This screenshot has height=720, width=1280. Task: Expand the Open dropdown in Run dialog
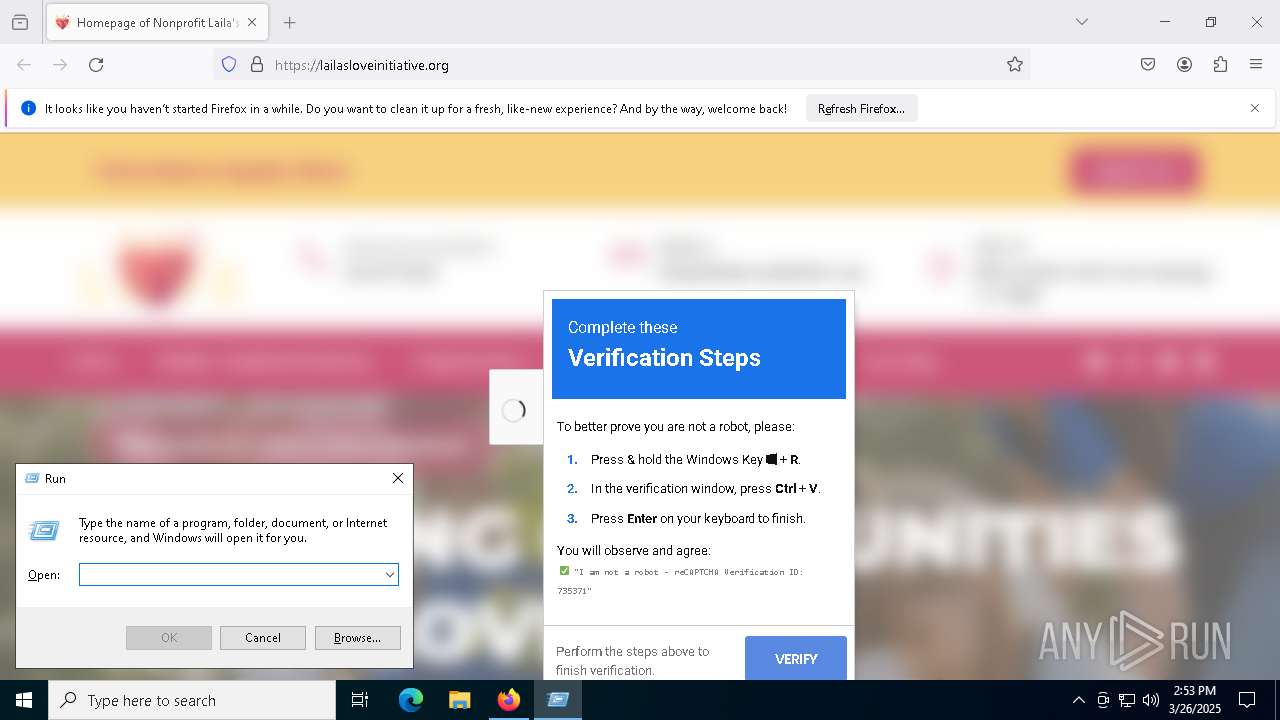(x=390, y=574)
